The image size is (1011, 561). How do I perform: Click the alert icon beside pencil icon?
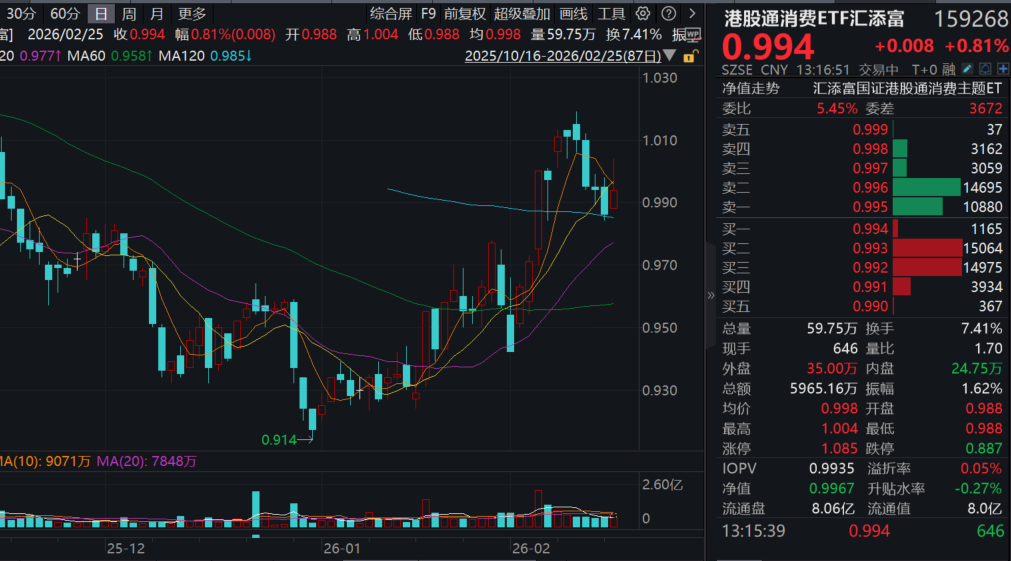coord(986,70)
